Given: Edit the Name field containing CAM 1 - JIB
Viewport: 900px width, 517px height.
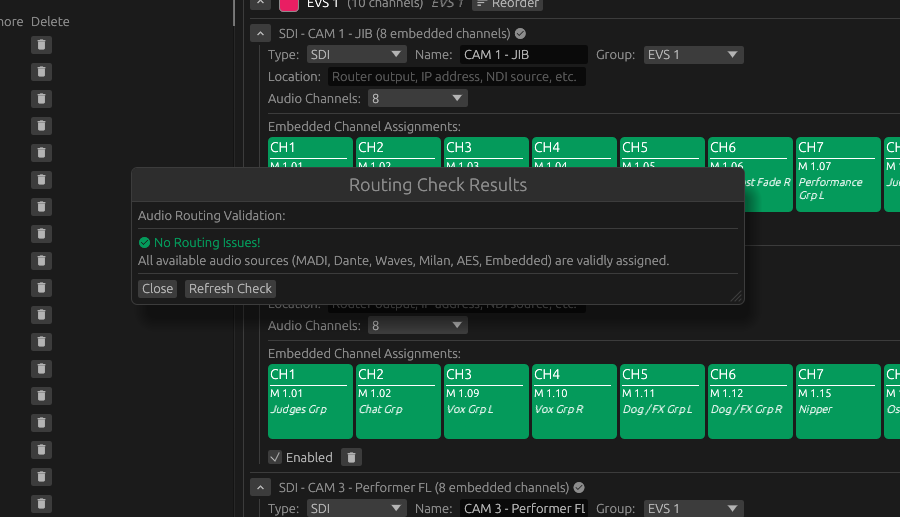Looking at the screenshot, I should (523, 55).
